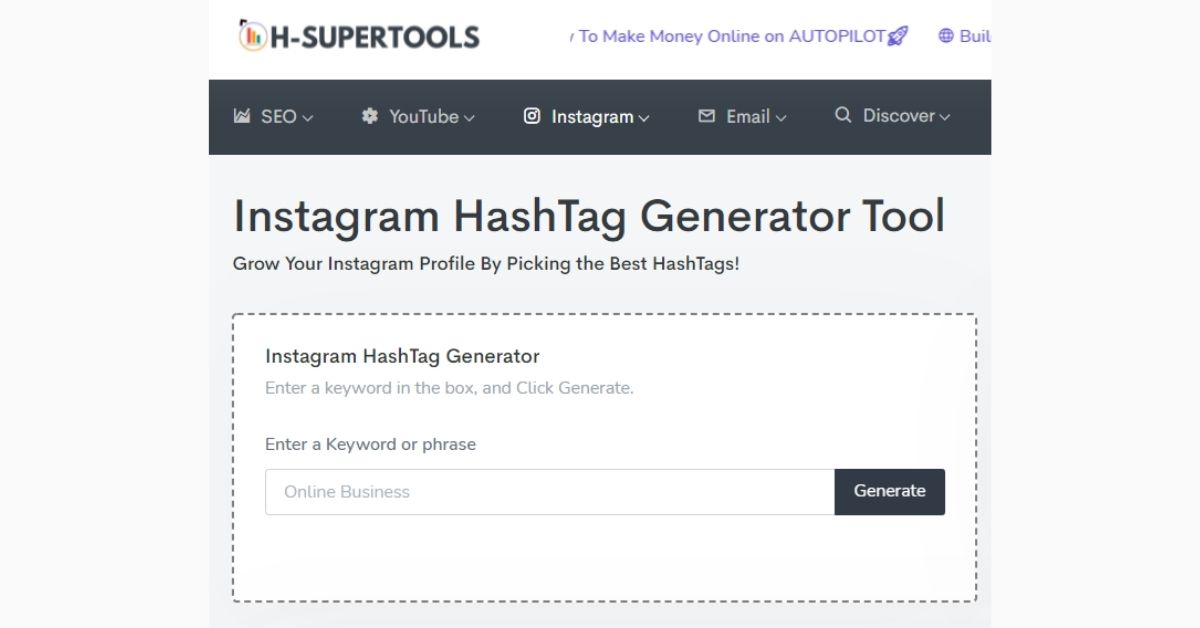Click the YouTube gear icon
Image resolution: width=1200 pixels, height=628 pixels.
[370, 116]
